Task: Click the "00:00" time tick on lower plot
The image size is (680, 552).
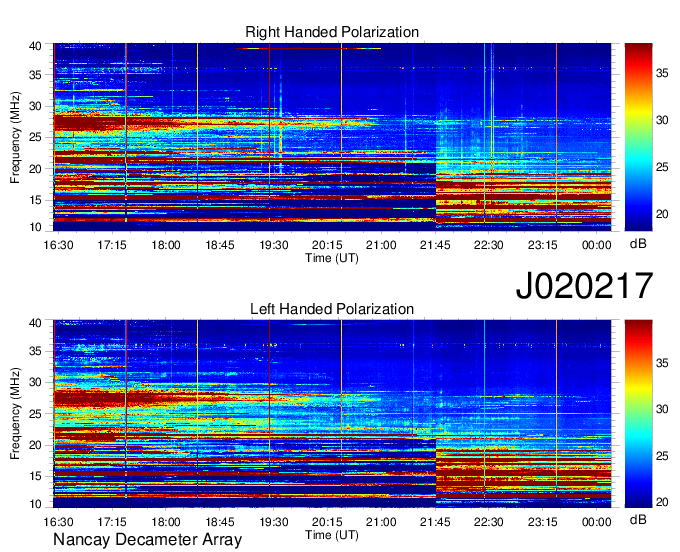Action: pos(597,522)
